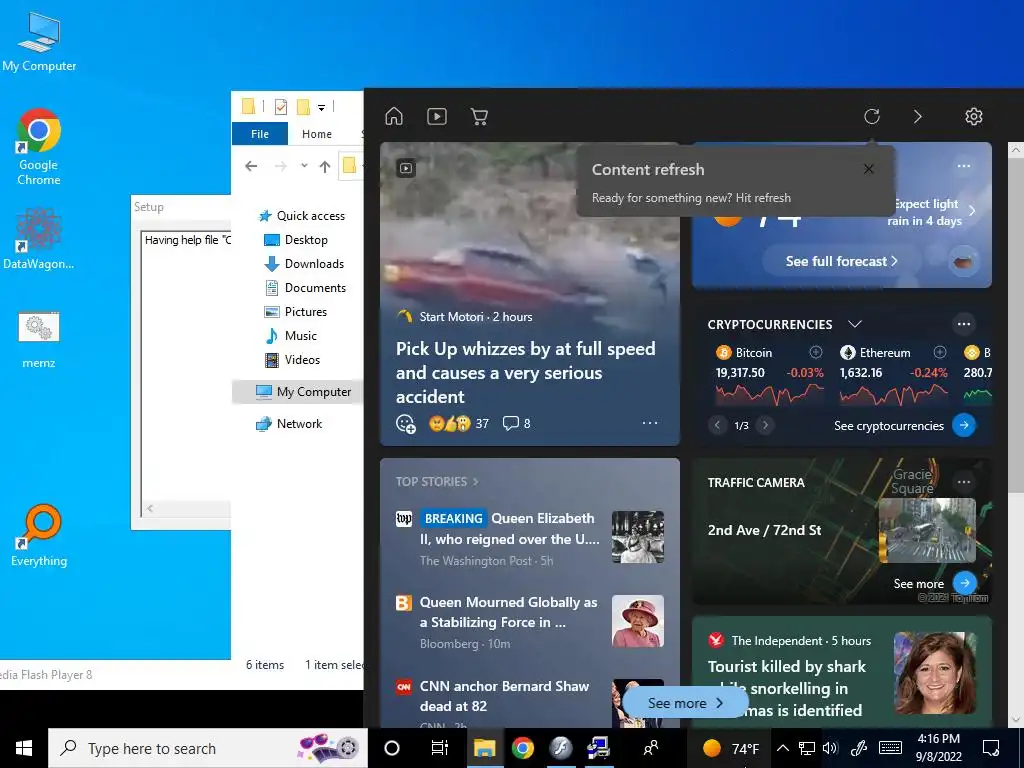Add Ethereum to watchlist
Screen dimensions: 1024x768
point(940,353)
